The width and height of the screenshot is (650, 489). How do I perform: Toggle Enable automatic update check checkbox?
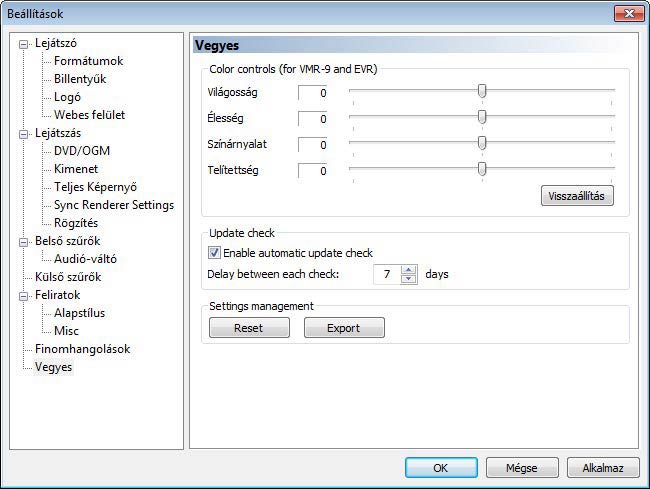click(214, 253)
